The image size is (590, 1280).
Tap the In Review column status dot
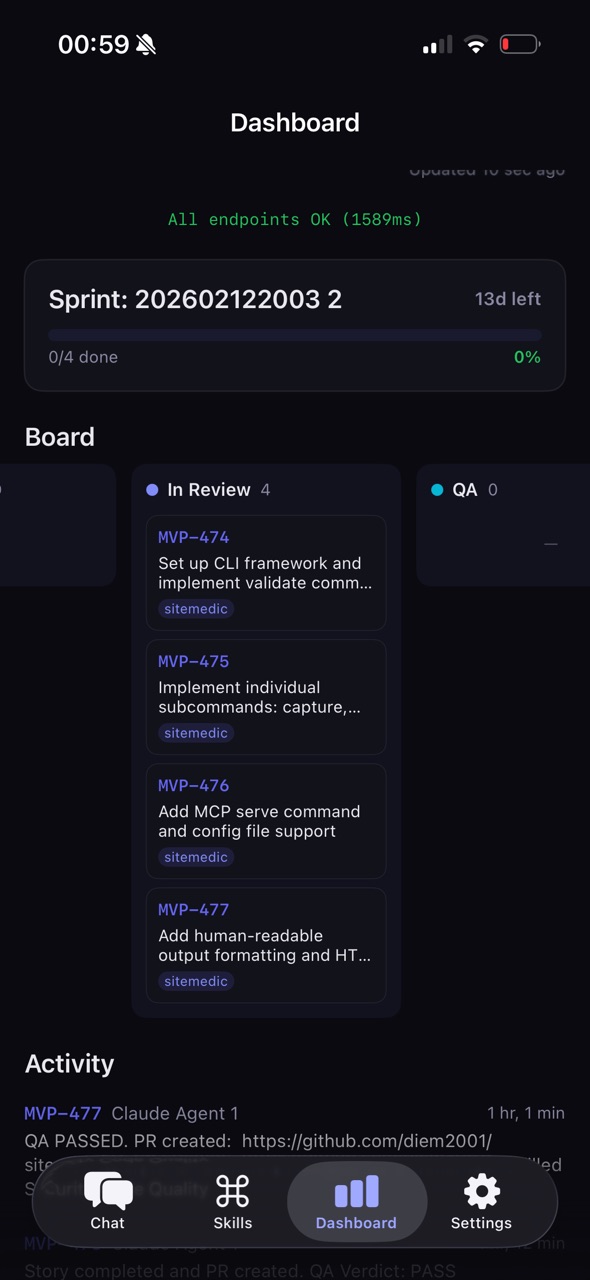point(152,489)
